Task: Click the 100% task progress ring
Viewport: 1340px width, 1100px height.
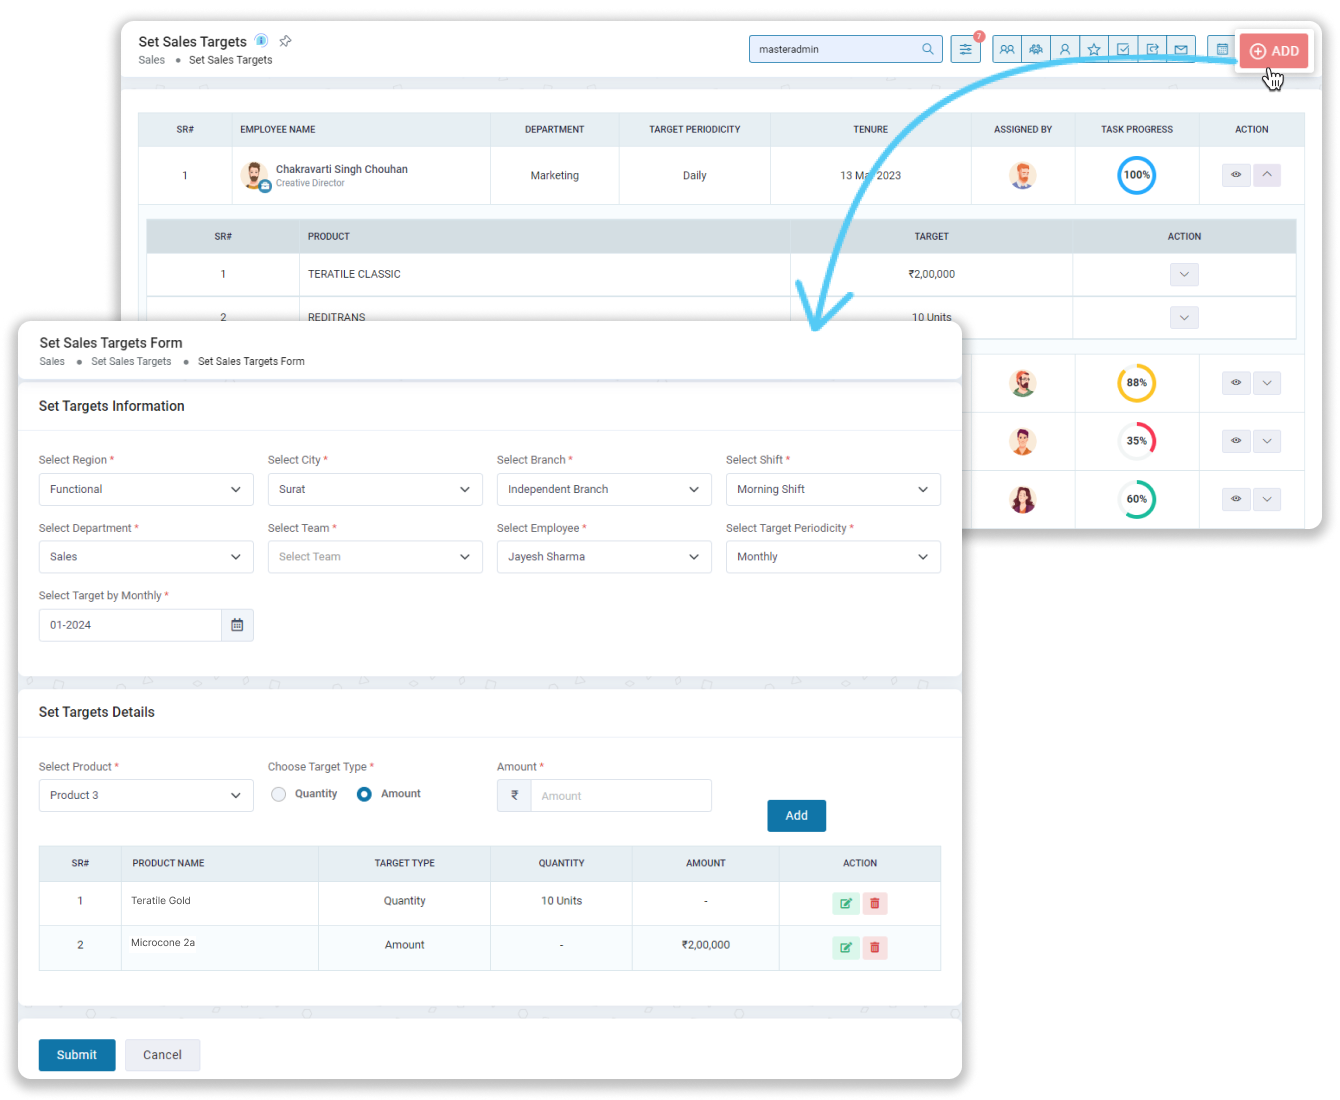Action: point(1136,175)
